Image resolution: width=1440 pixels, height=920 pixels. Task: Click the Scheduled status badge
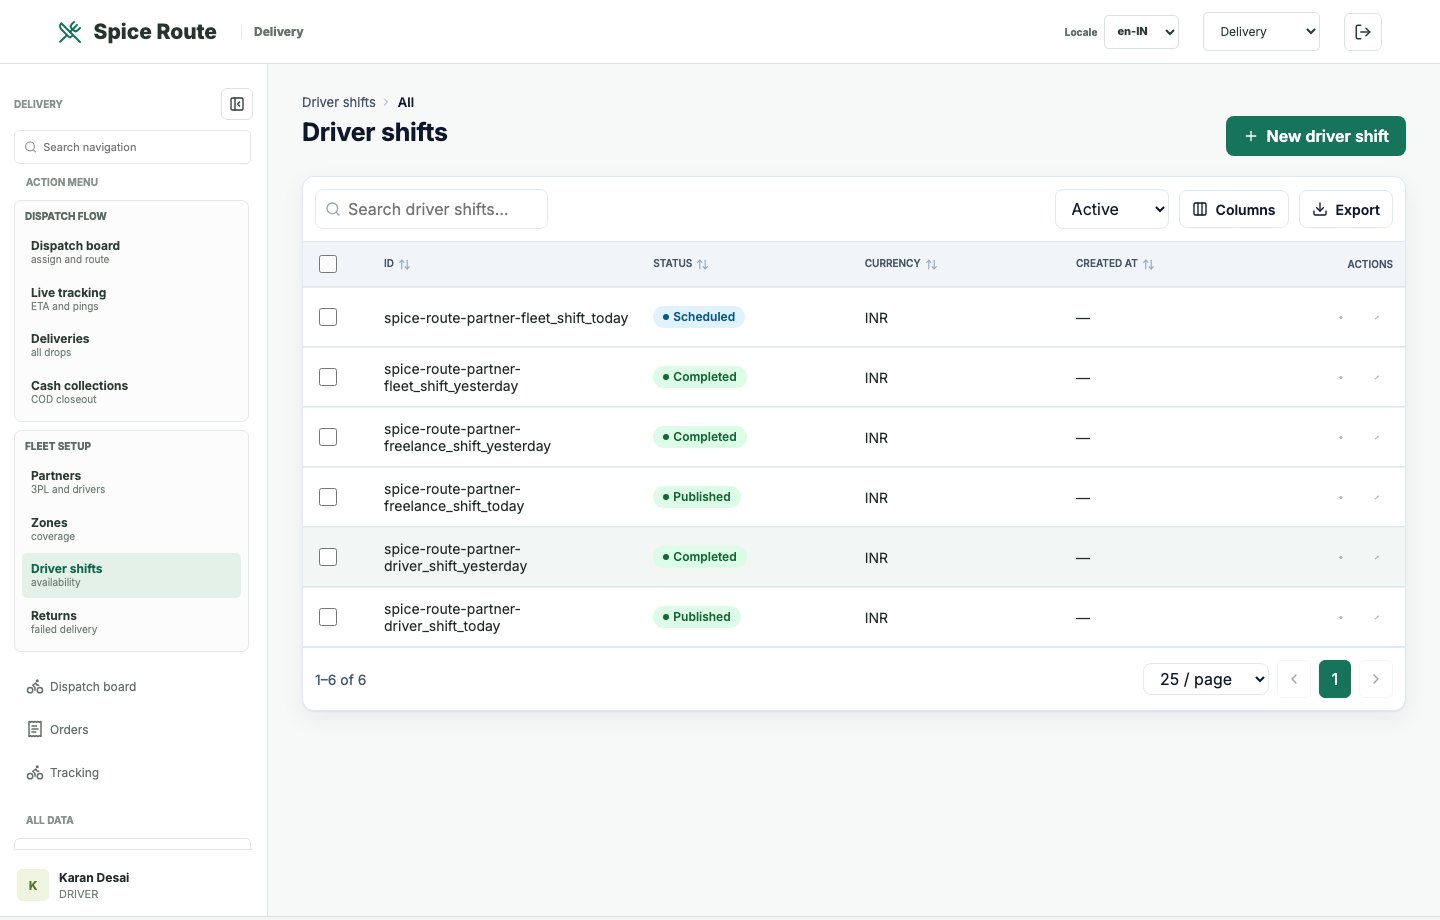699,317
